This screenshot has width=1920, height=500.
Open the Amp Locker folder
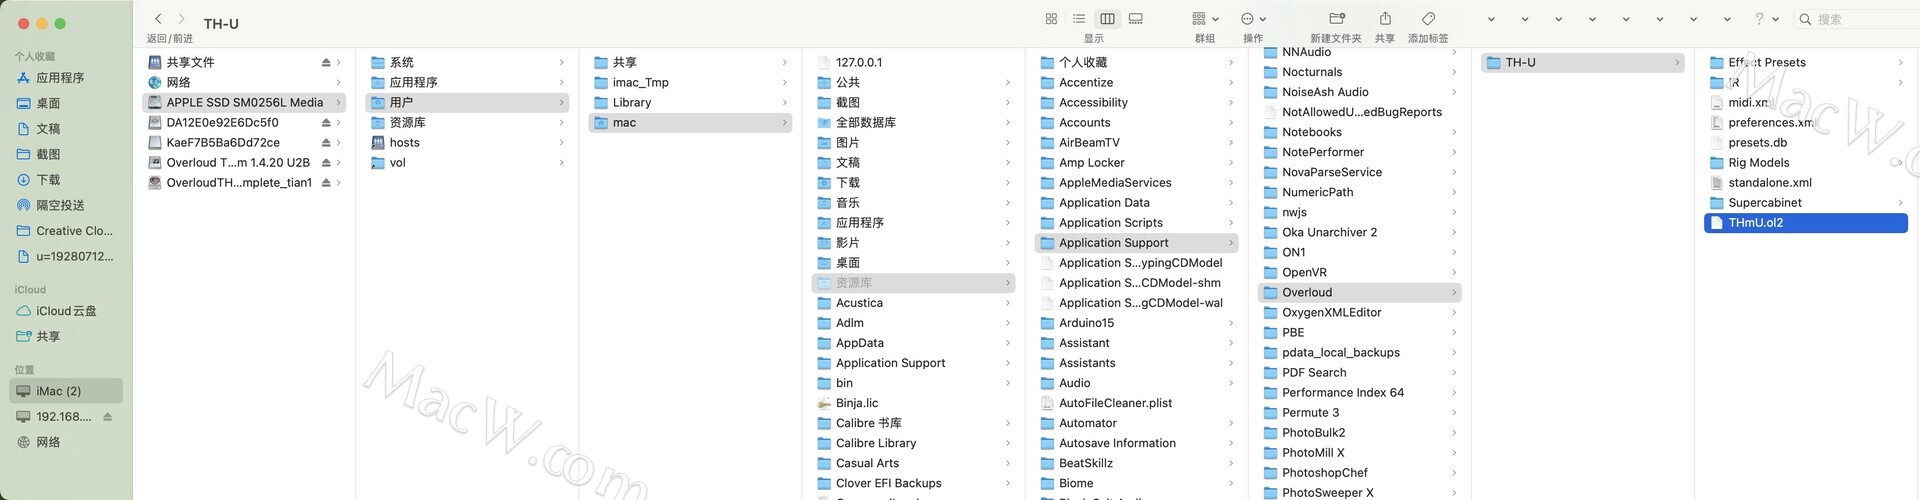pyautogui.click(x=1136, y=162)
